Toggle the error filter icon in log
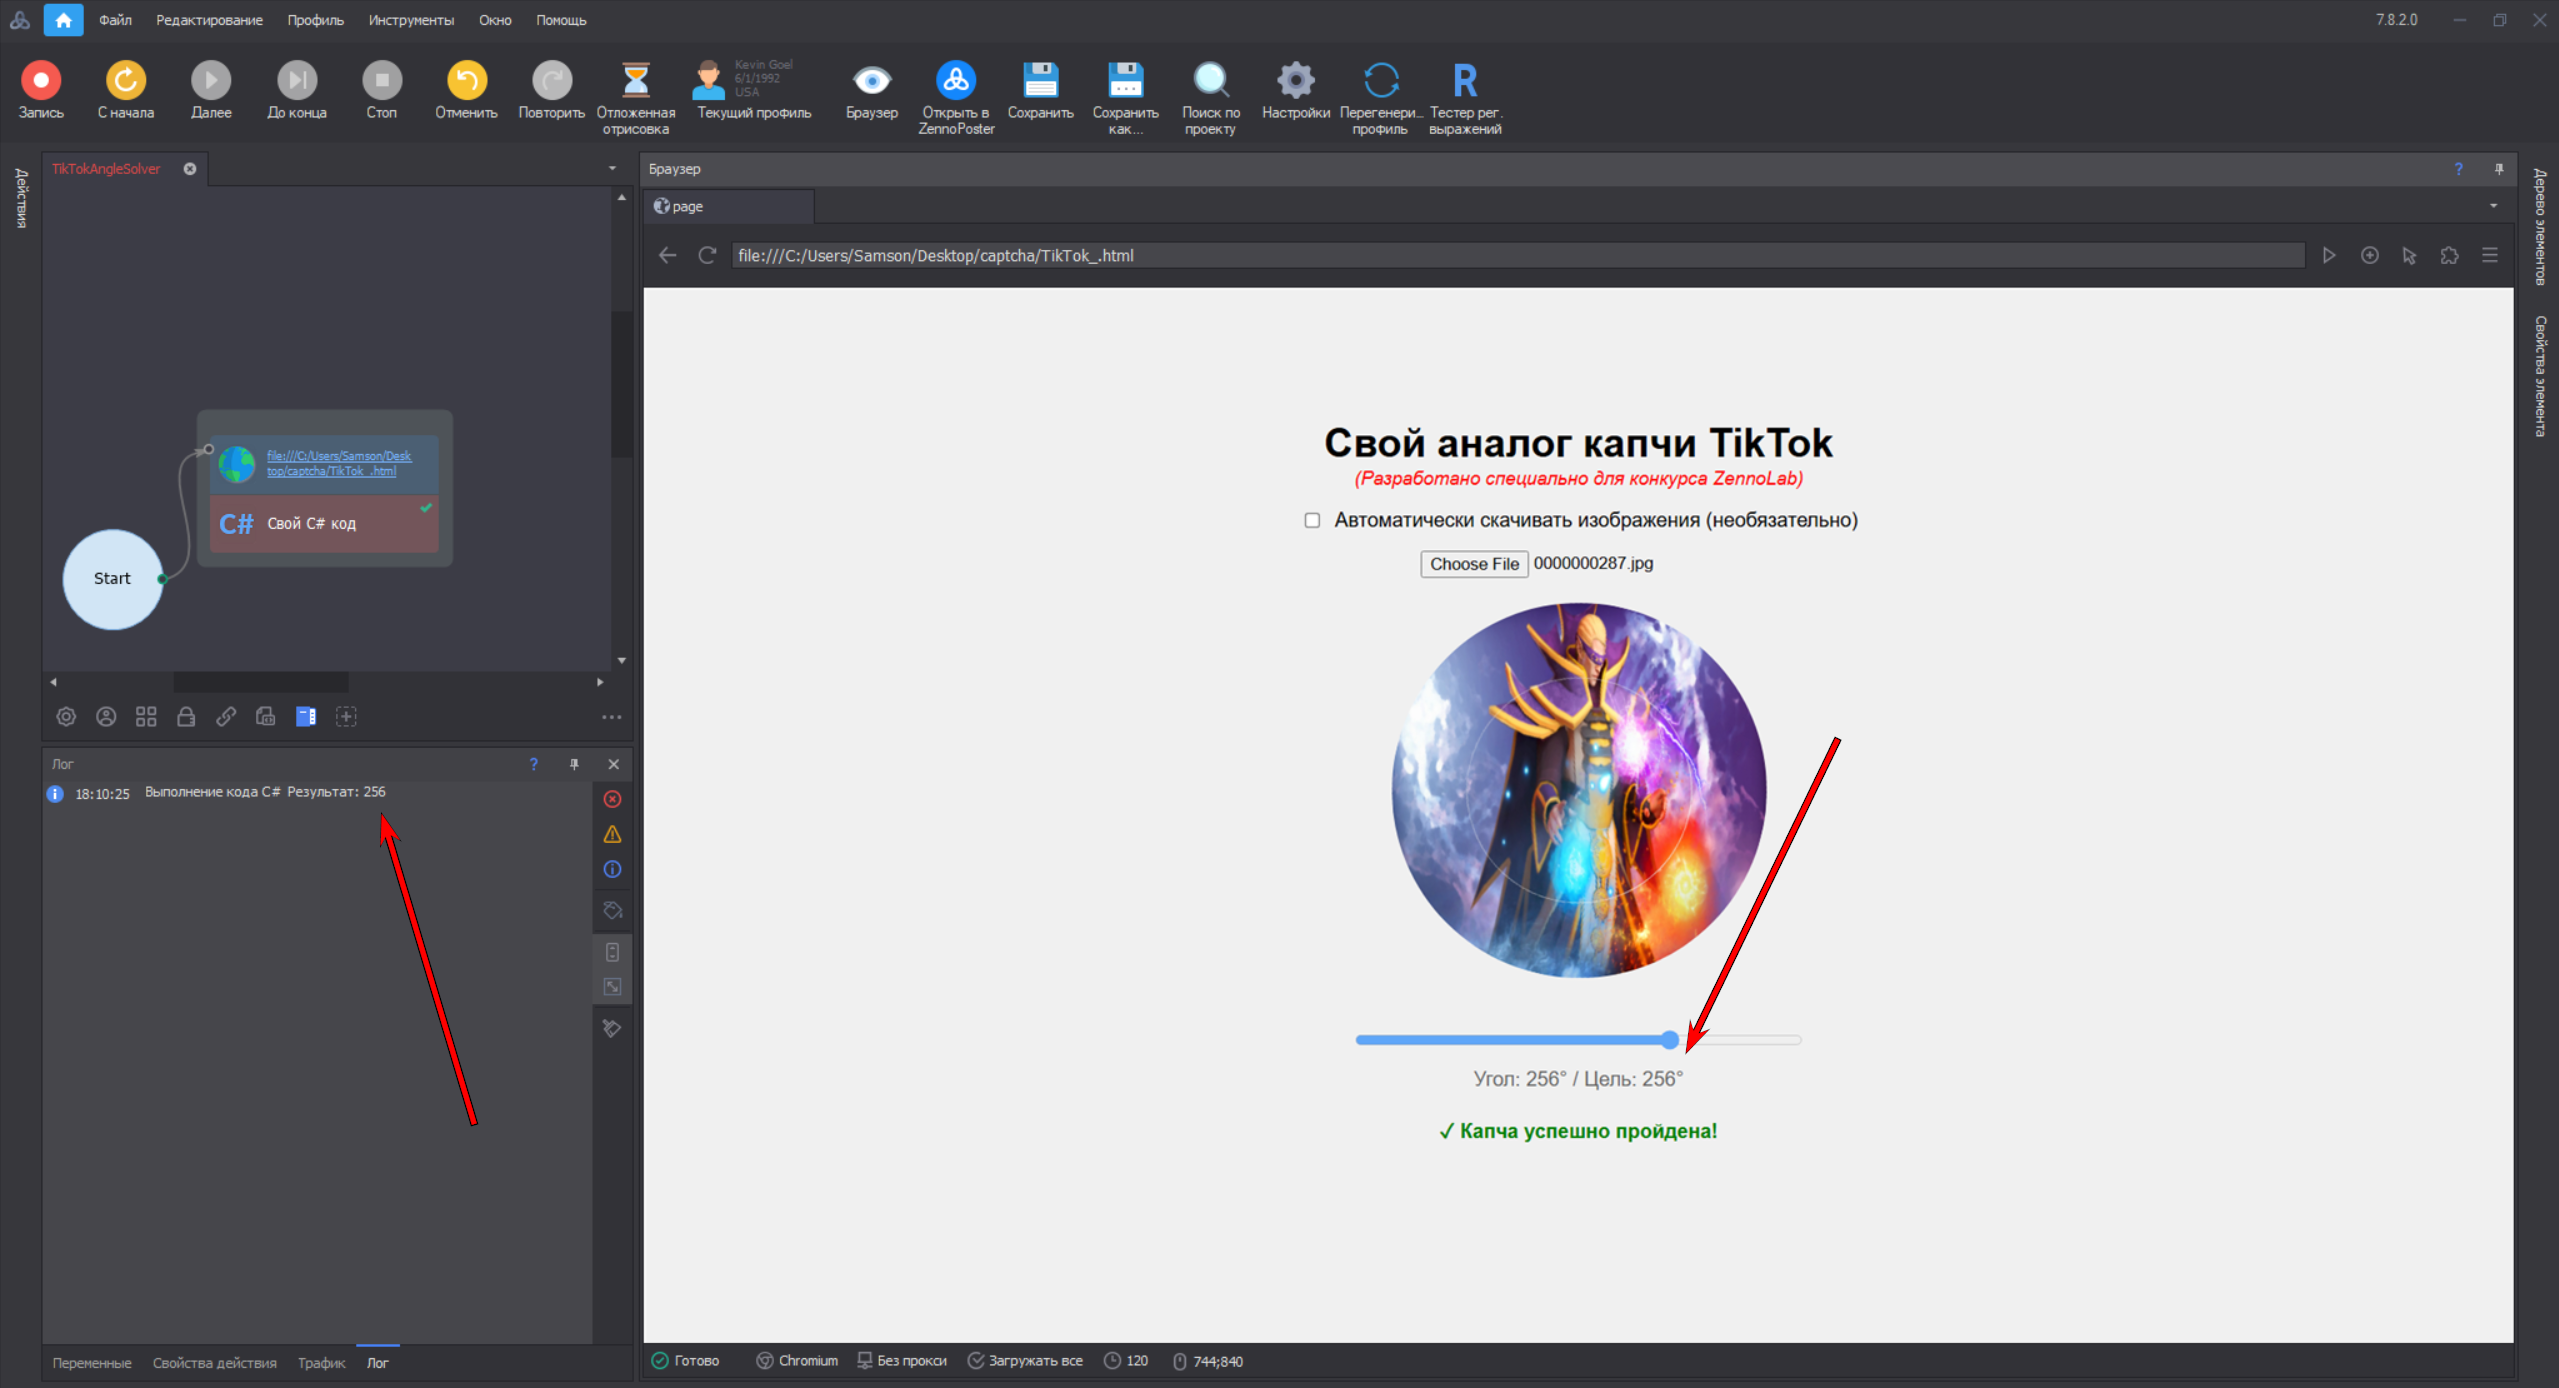 [x=612, y=799]
